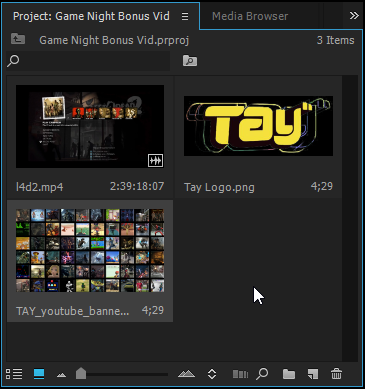Click Automate to Sequence button
Screen dimensions: 365x389
tap(240, 374)
